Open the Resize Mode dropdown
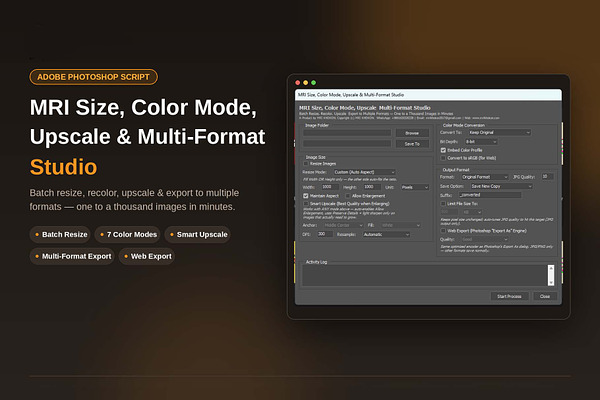 click(364, 172)
